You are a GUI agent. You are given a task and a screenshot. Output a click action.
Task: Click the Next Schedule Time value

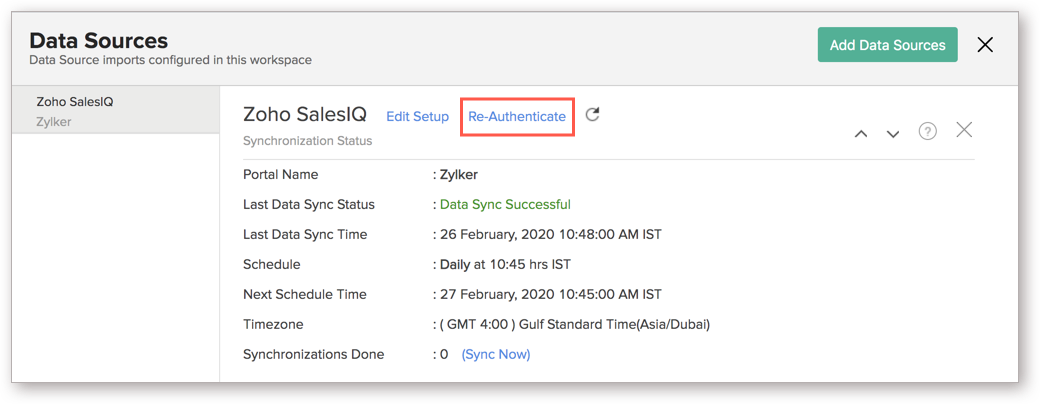pos(550,294)
